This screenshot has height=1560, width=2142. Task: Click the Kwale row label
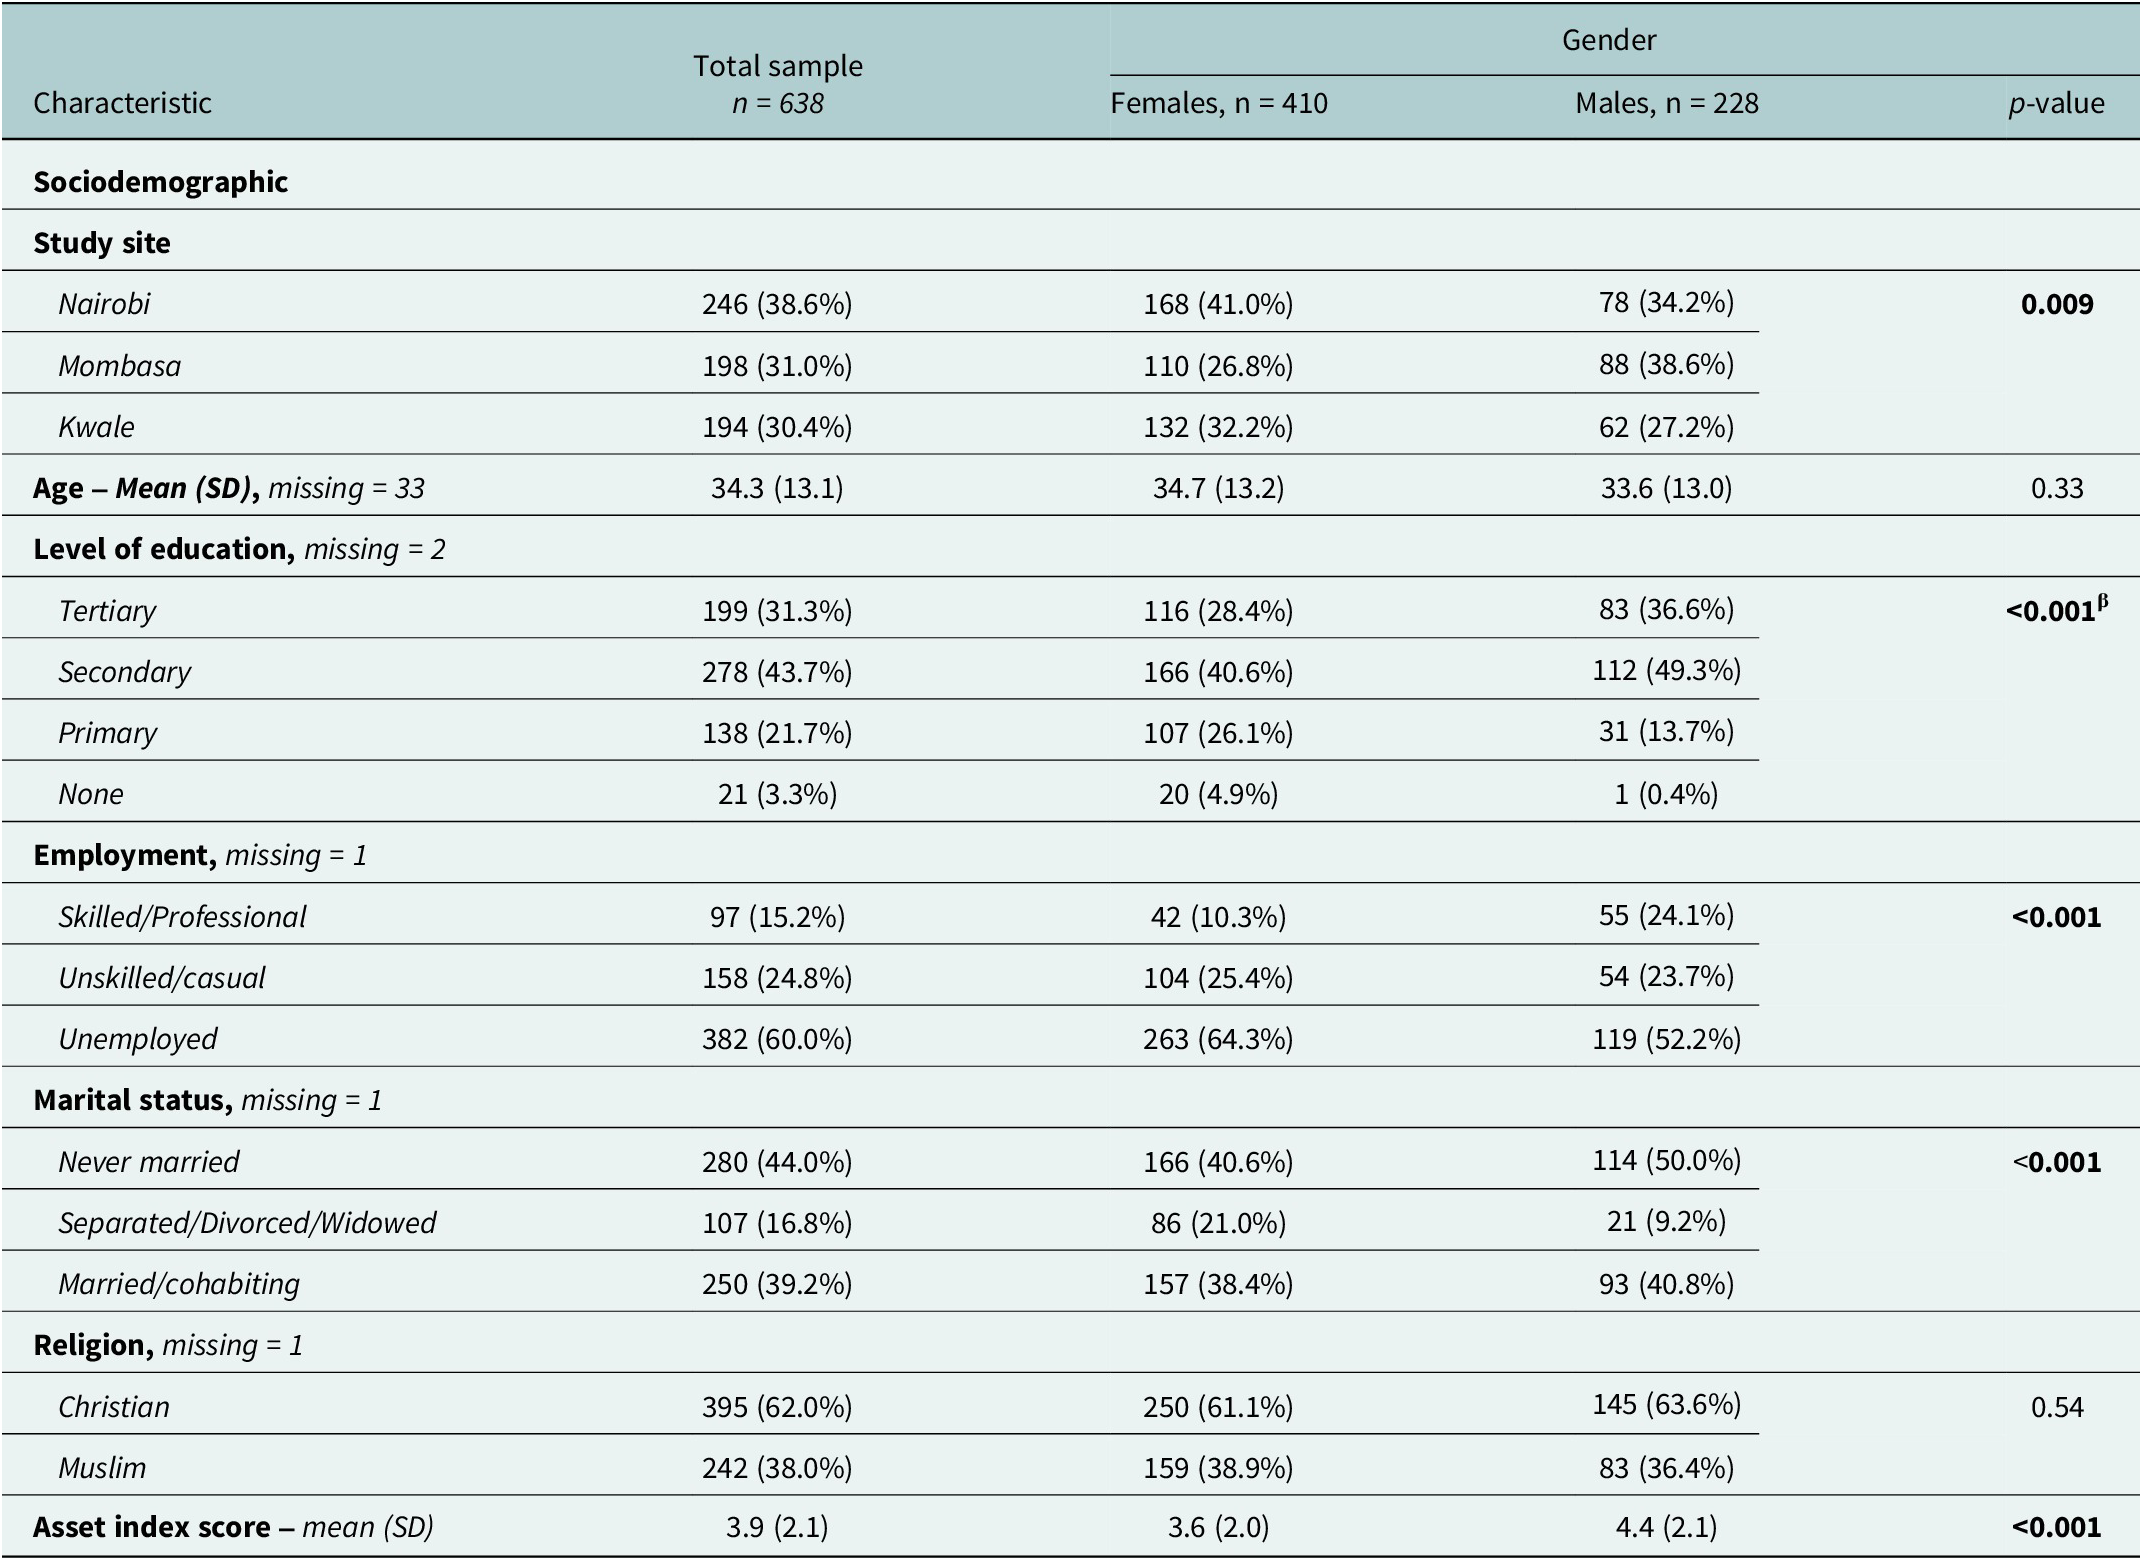click(96, 427)
